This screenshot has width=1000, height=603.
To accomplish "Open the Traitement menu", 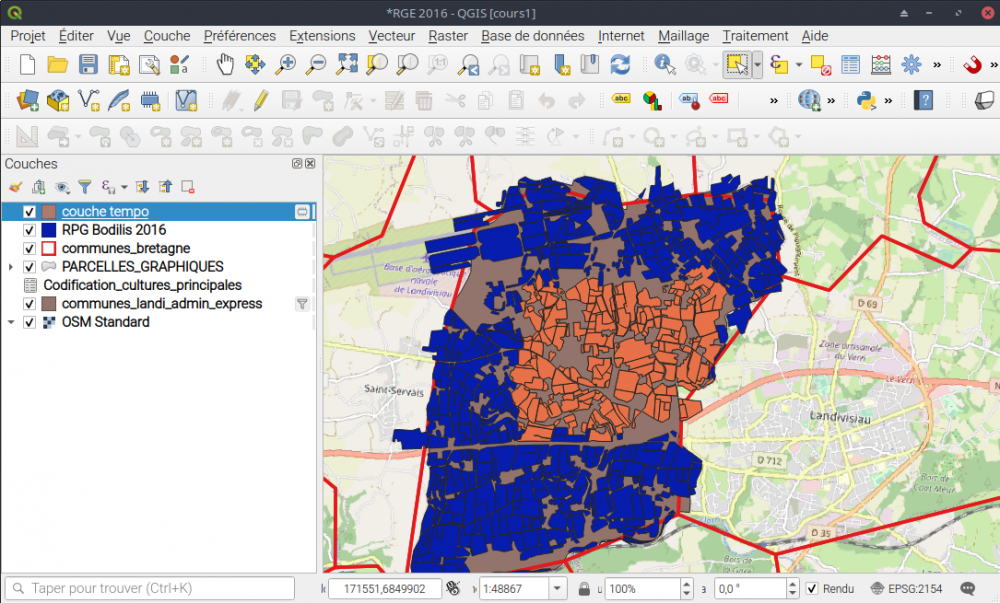I will point(755,35).
